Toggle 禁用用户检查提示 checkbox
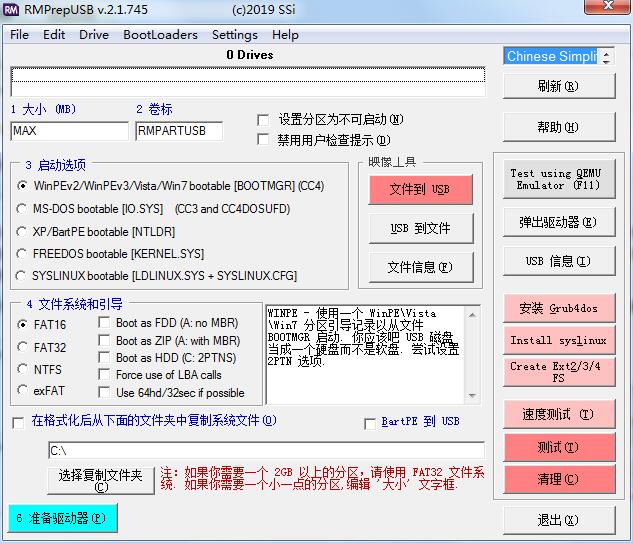633x543 pixels. point(264,140)
